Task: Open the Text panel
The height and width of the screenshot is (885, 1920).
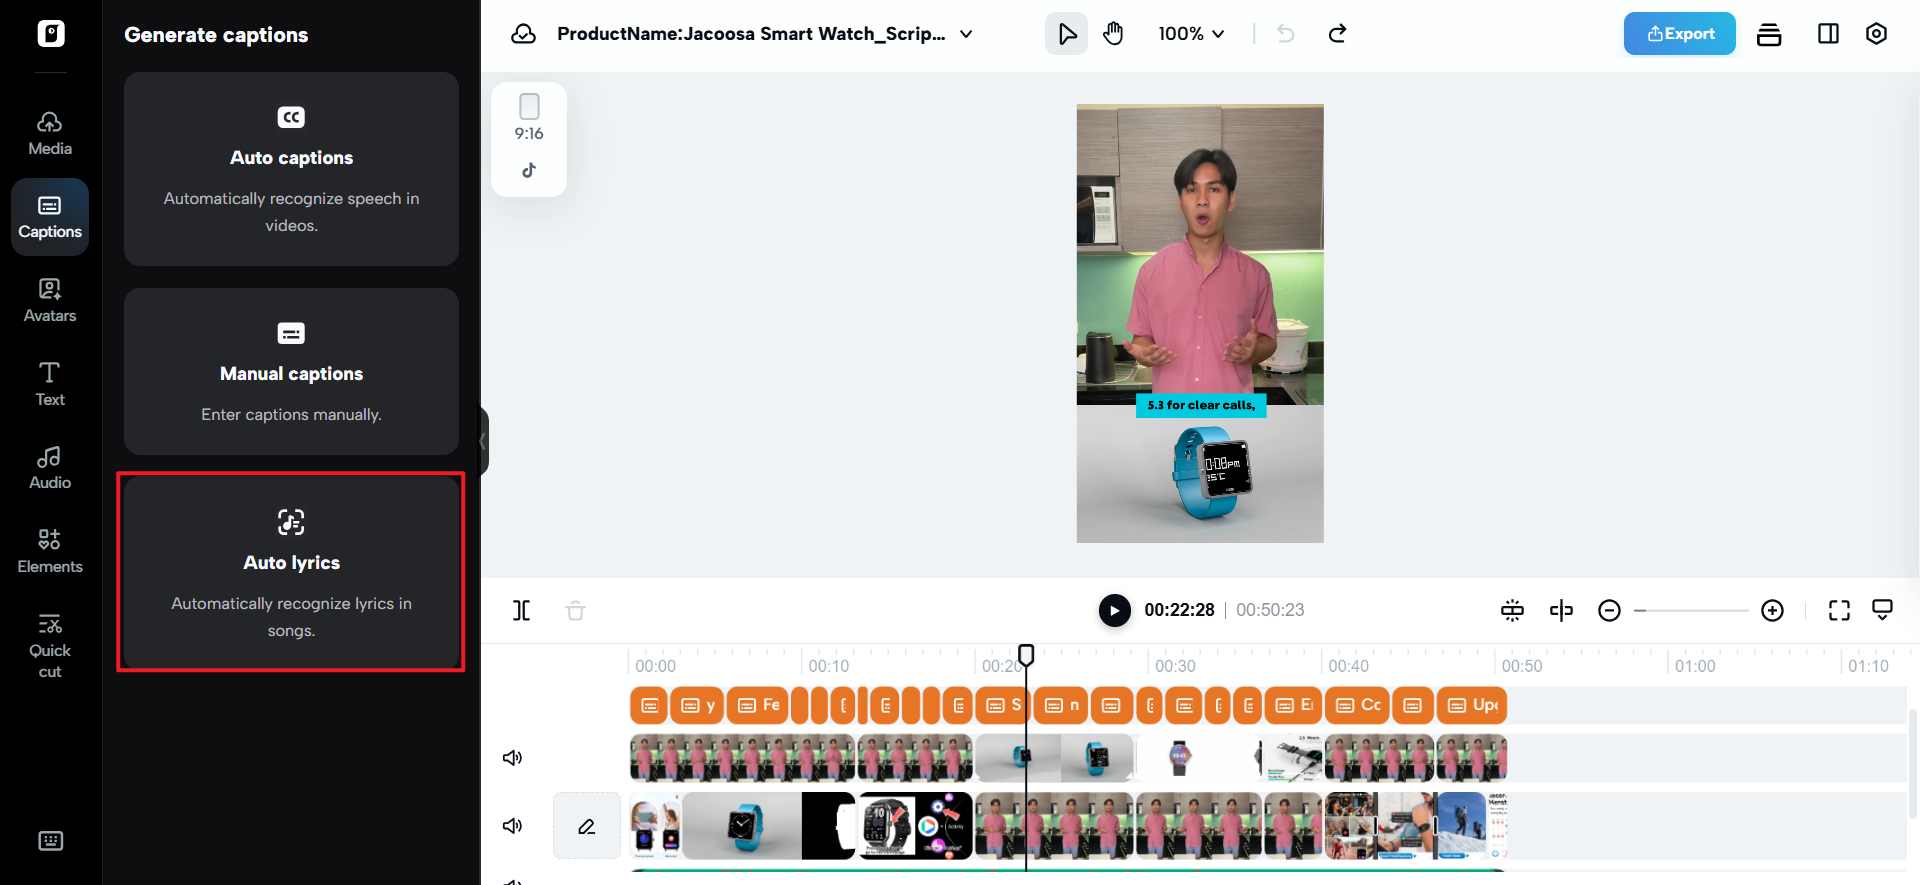Action: 50,385
